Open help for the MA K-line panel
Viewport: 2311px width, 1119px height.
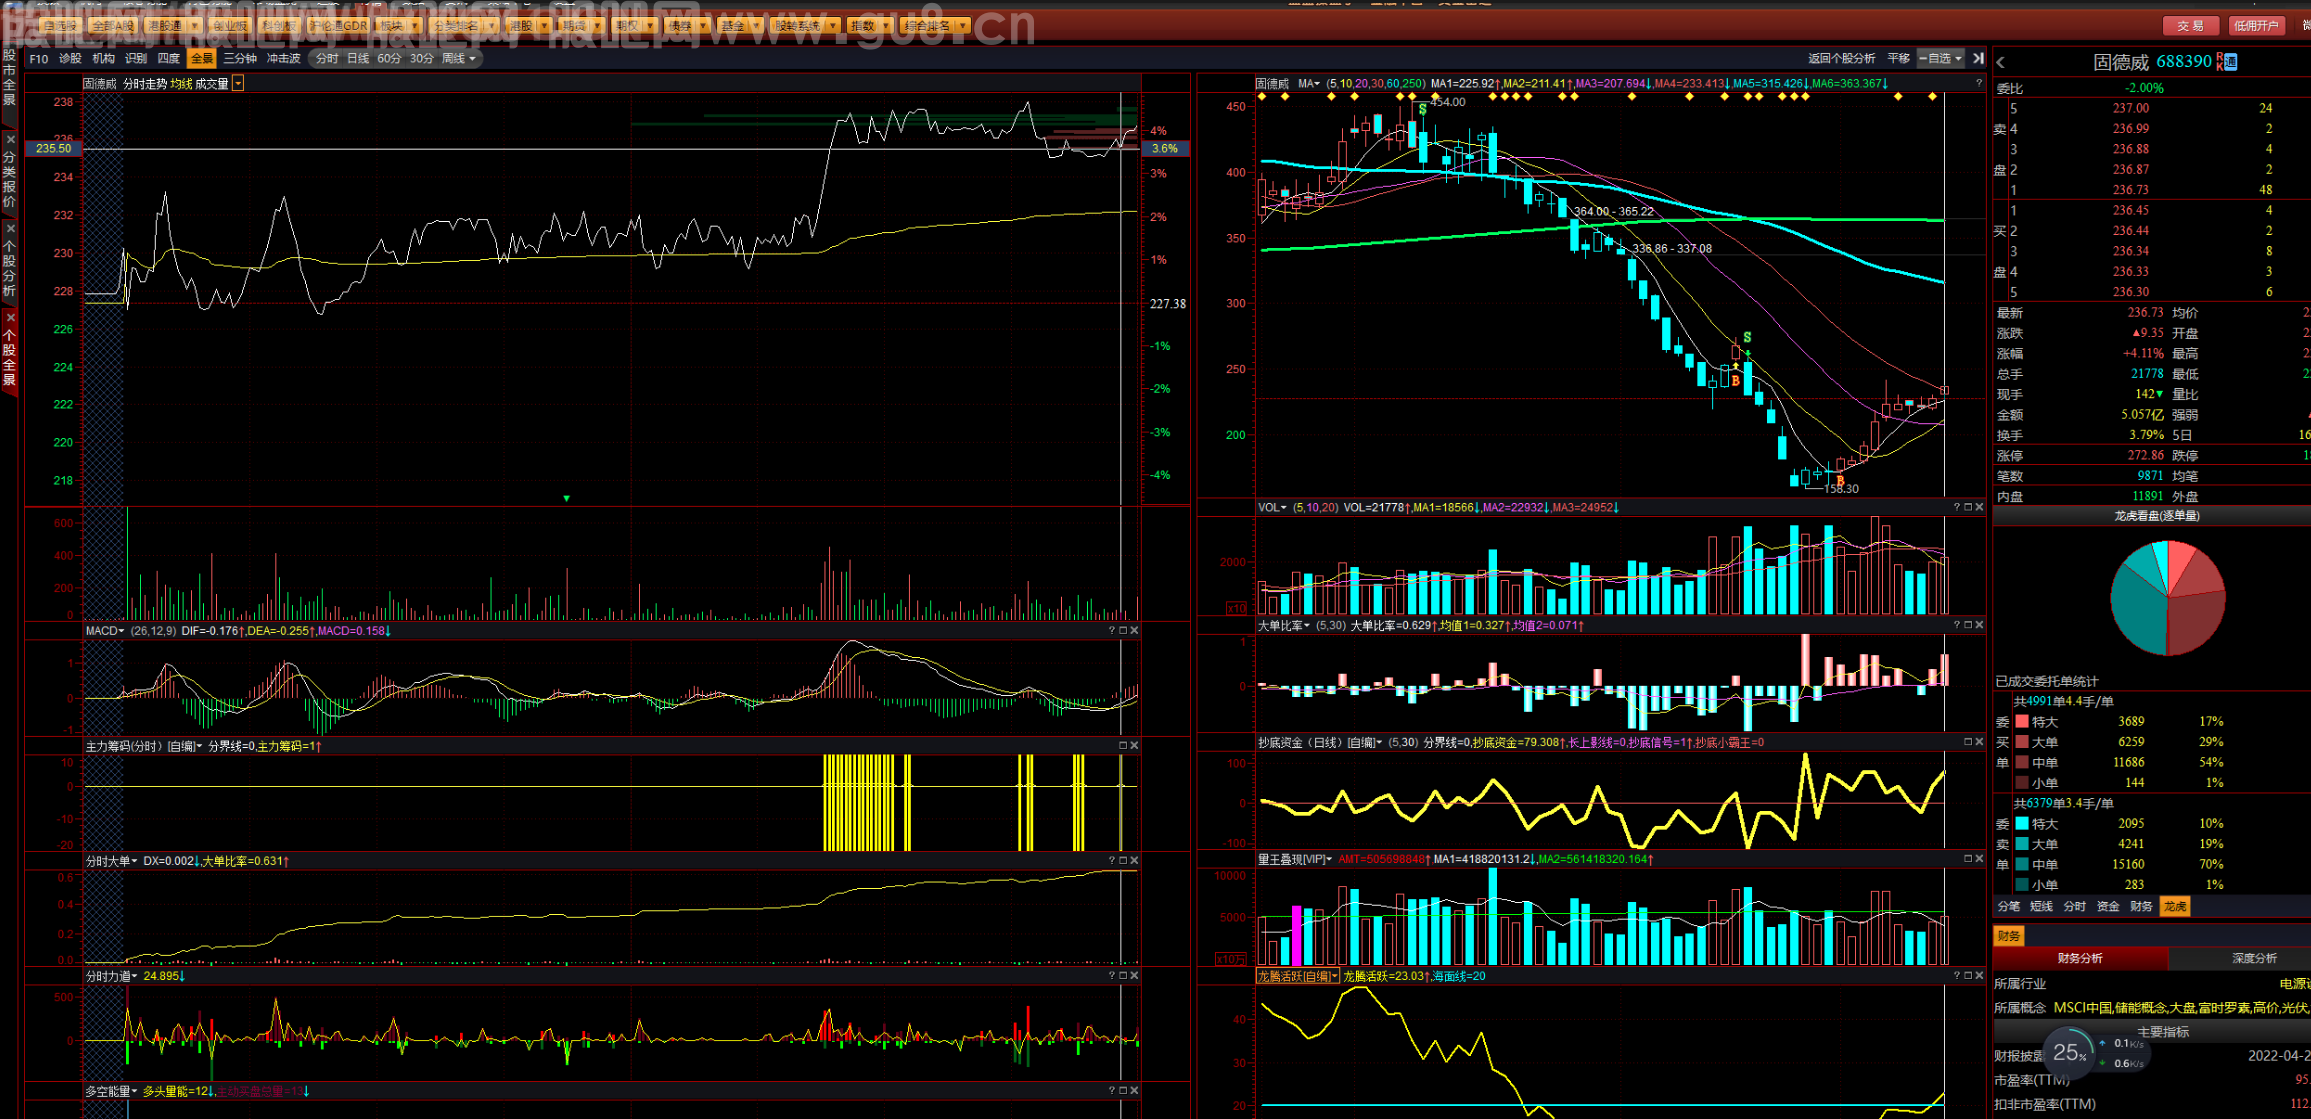(1978, 84)
